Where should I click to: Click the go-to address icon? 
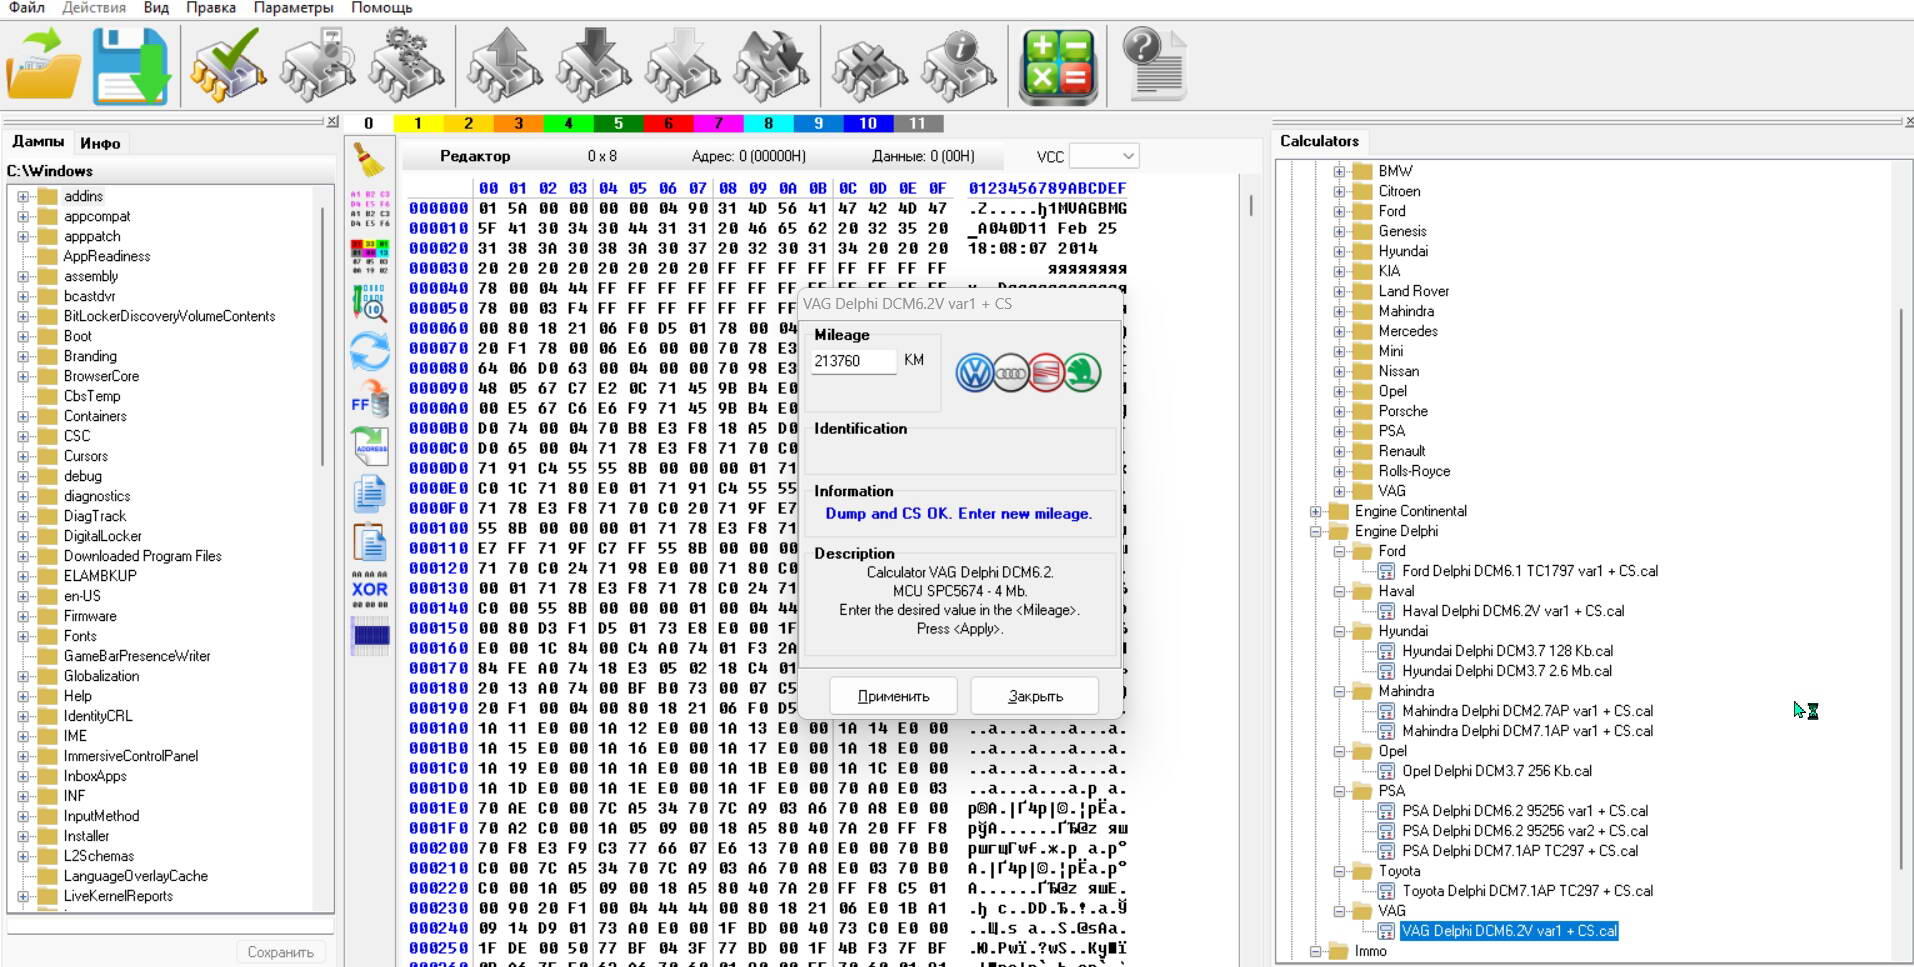tap(370, 446)
